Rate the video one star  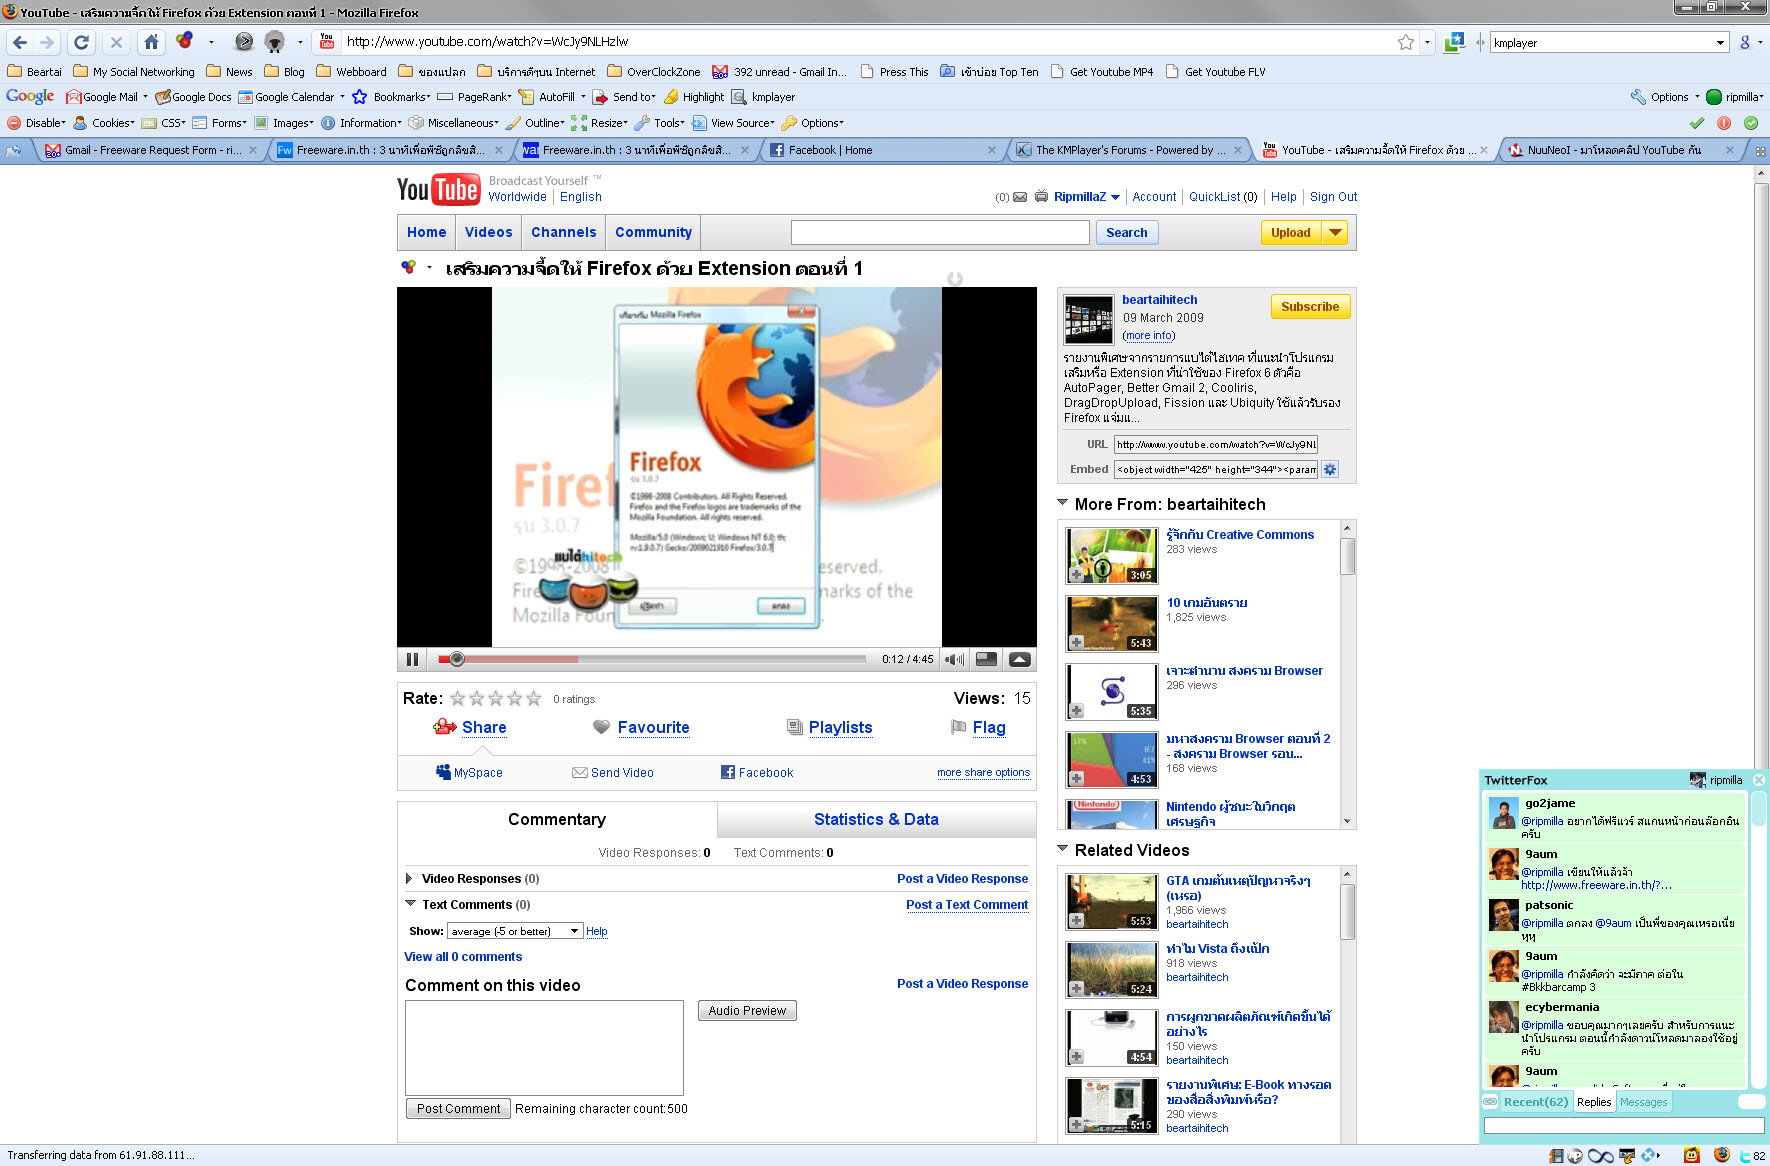(x=458, y=698)
